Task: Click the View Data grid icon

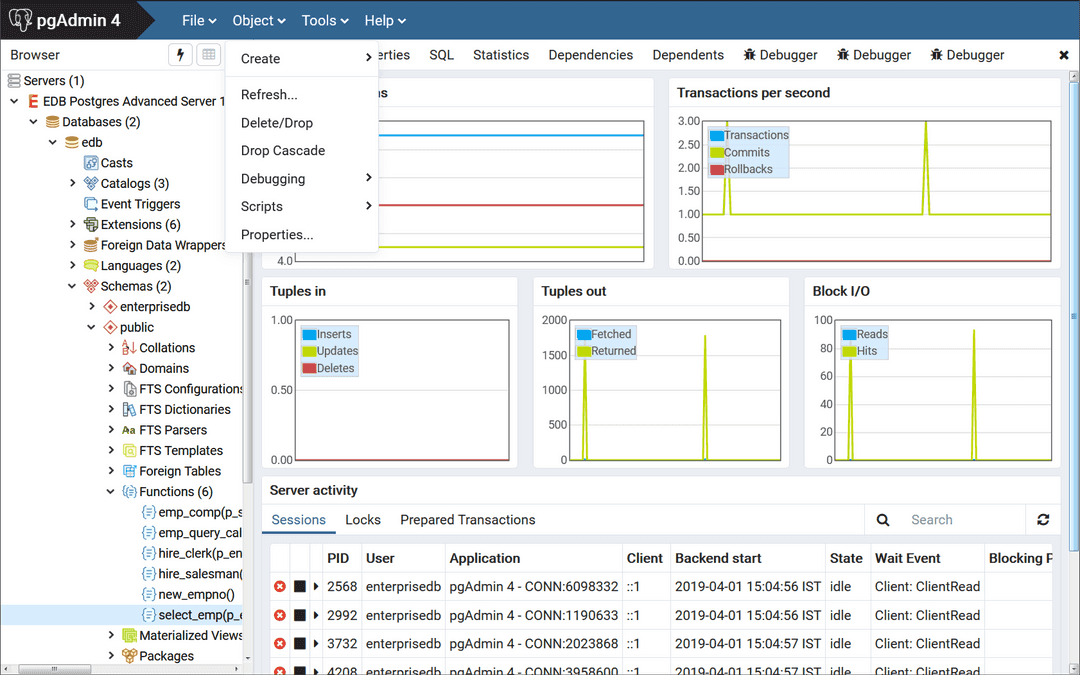Action: (x=208, y=55)
